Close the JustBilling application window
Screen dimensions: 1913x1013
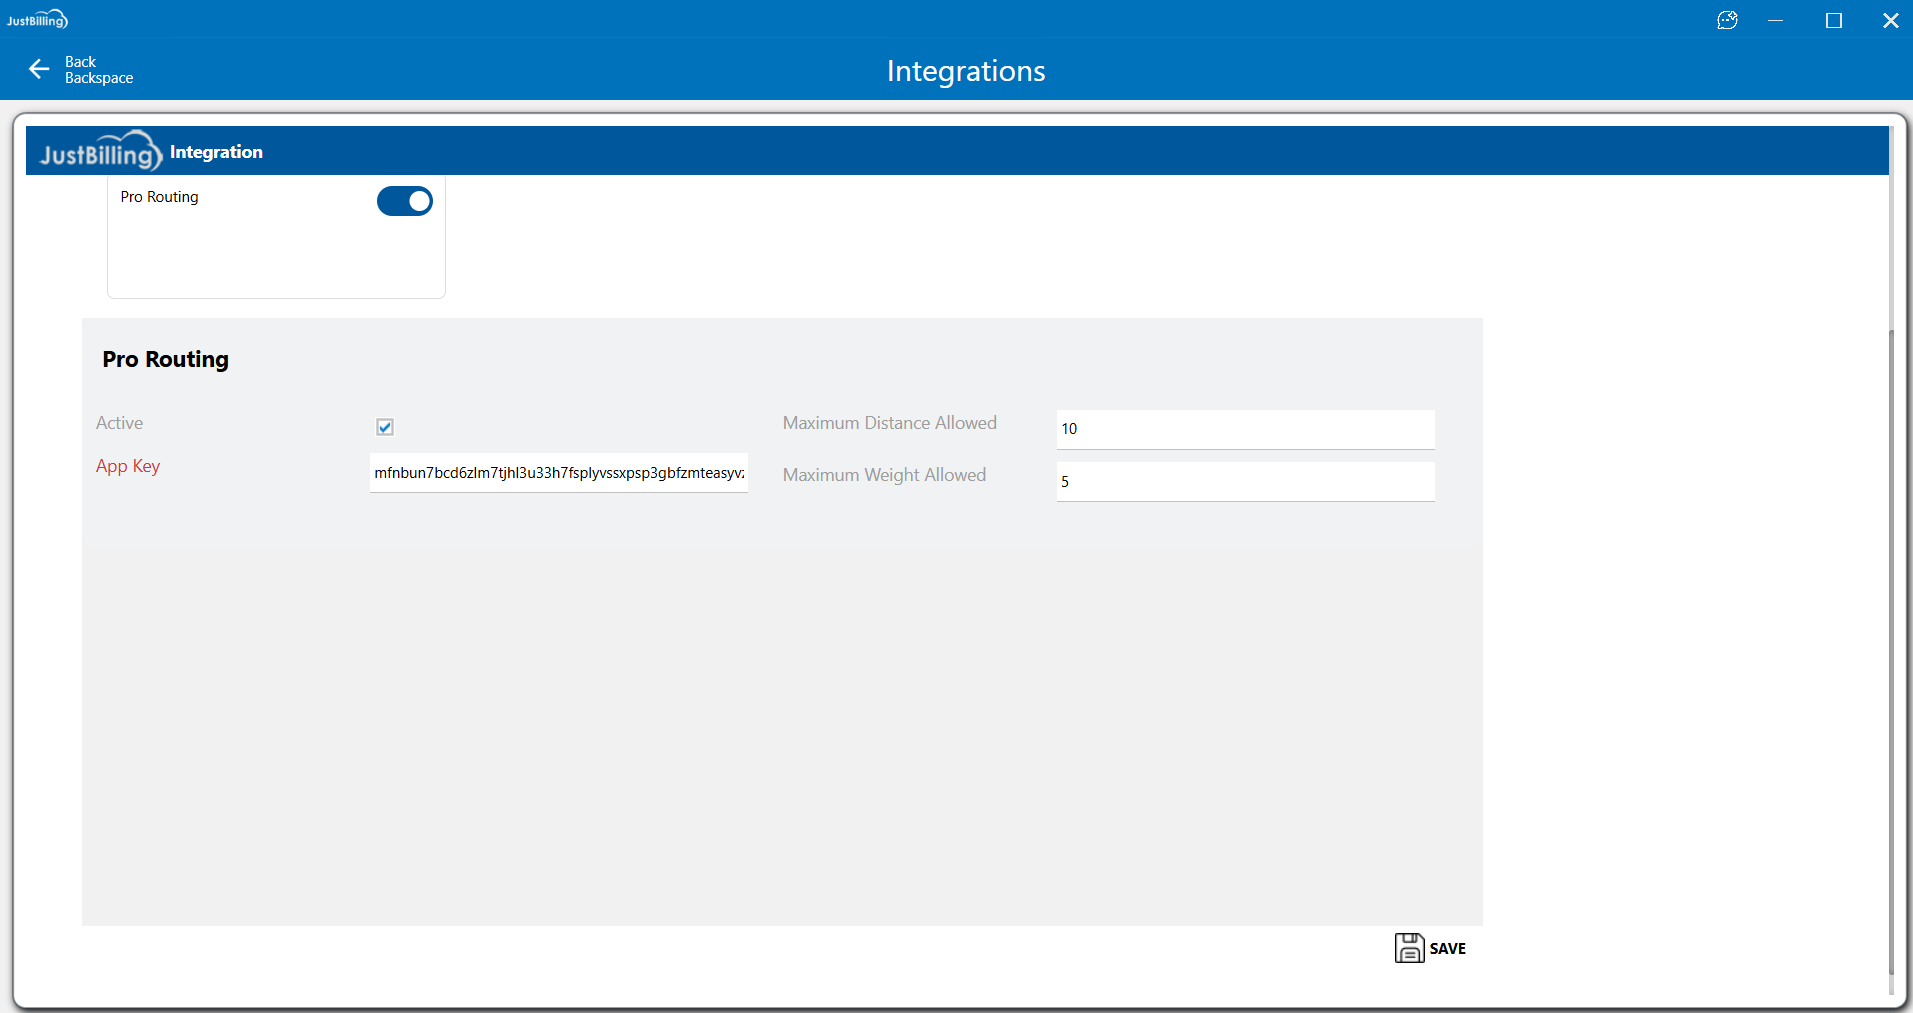(x=1890, y=20)
